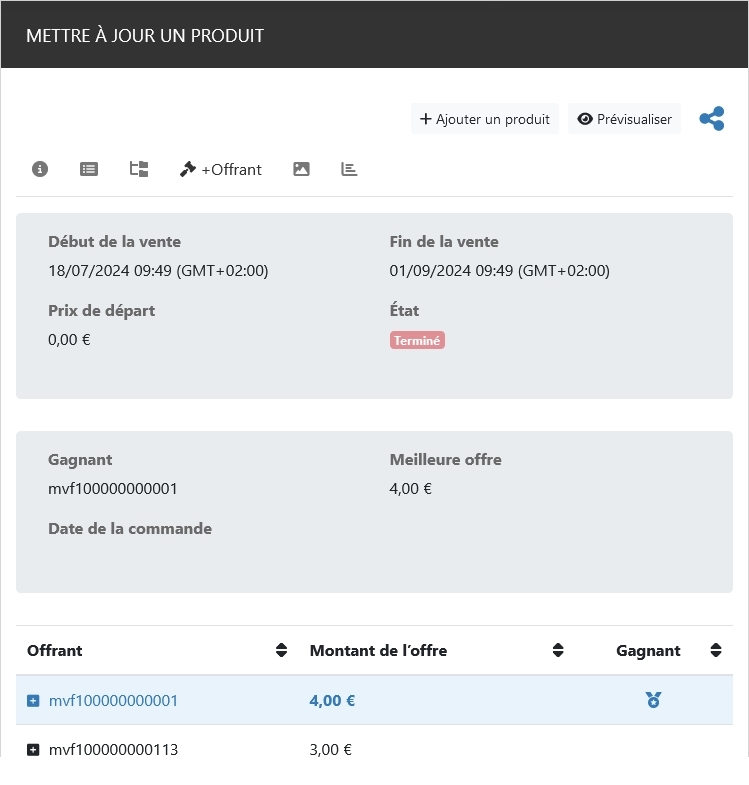Click the Terminé status badge

coord(417,340)
